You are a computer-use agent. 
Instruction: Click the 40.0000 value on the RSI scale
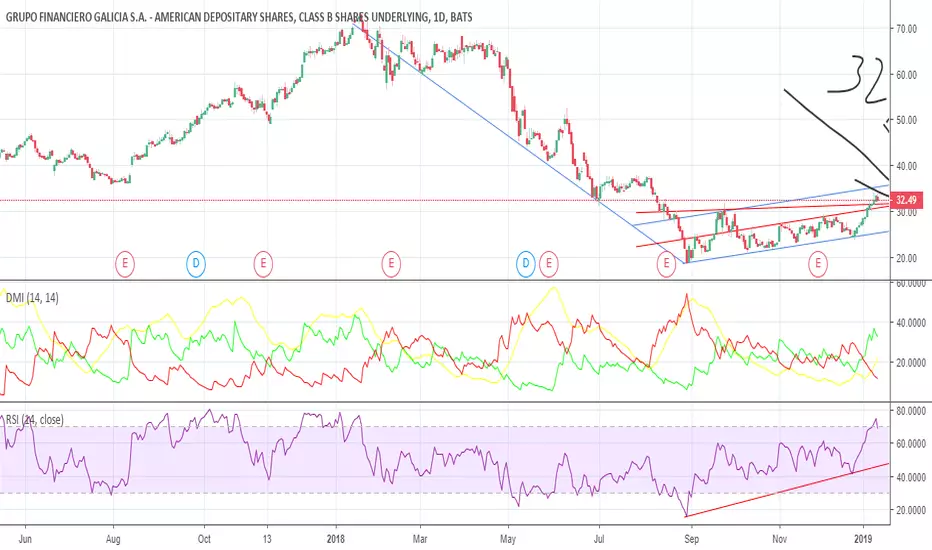911,477
